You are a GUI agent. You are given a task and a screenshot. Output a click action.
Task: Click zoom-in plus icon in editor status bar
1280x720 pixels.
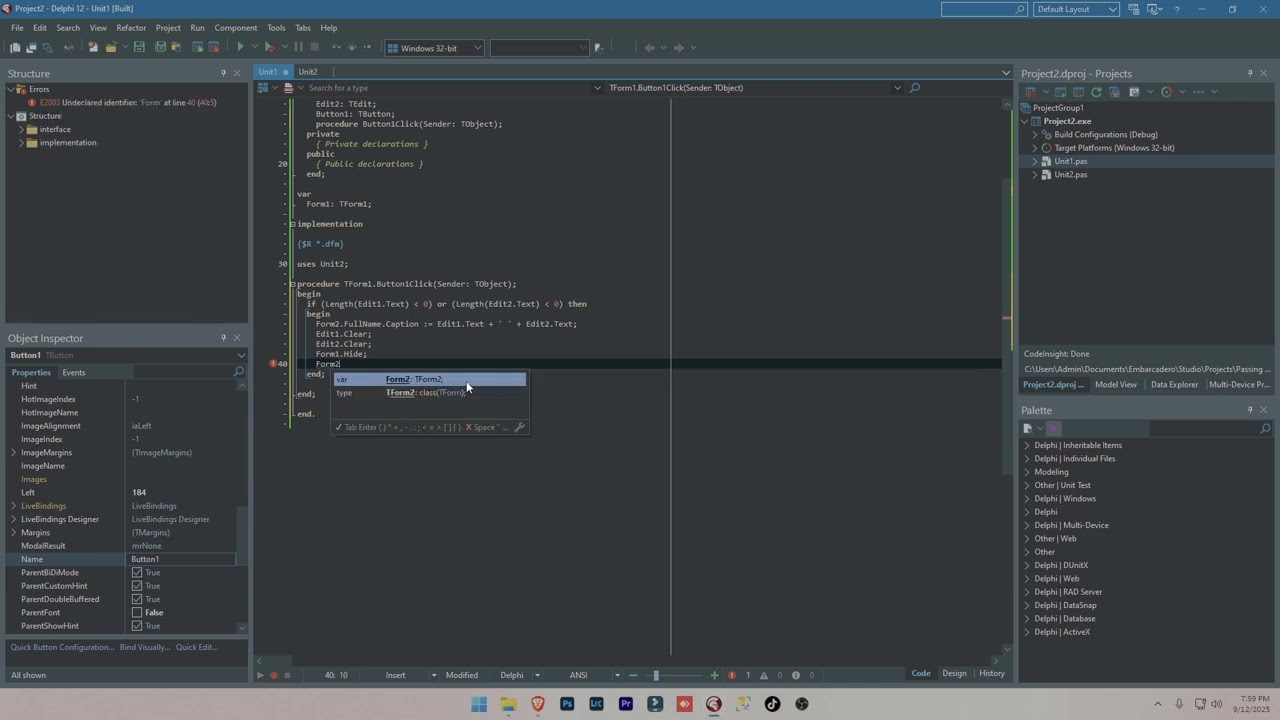714,675
